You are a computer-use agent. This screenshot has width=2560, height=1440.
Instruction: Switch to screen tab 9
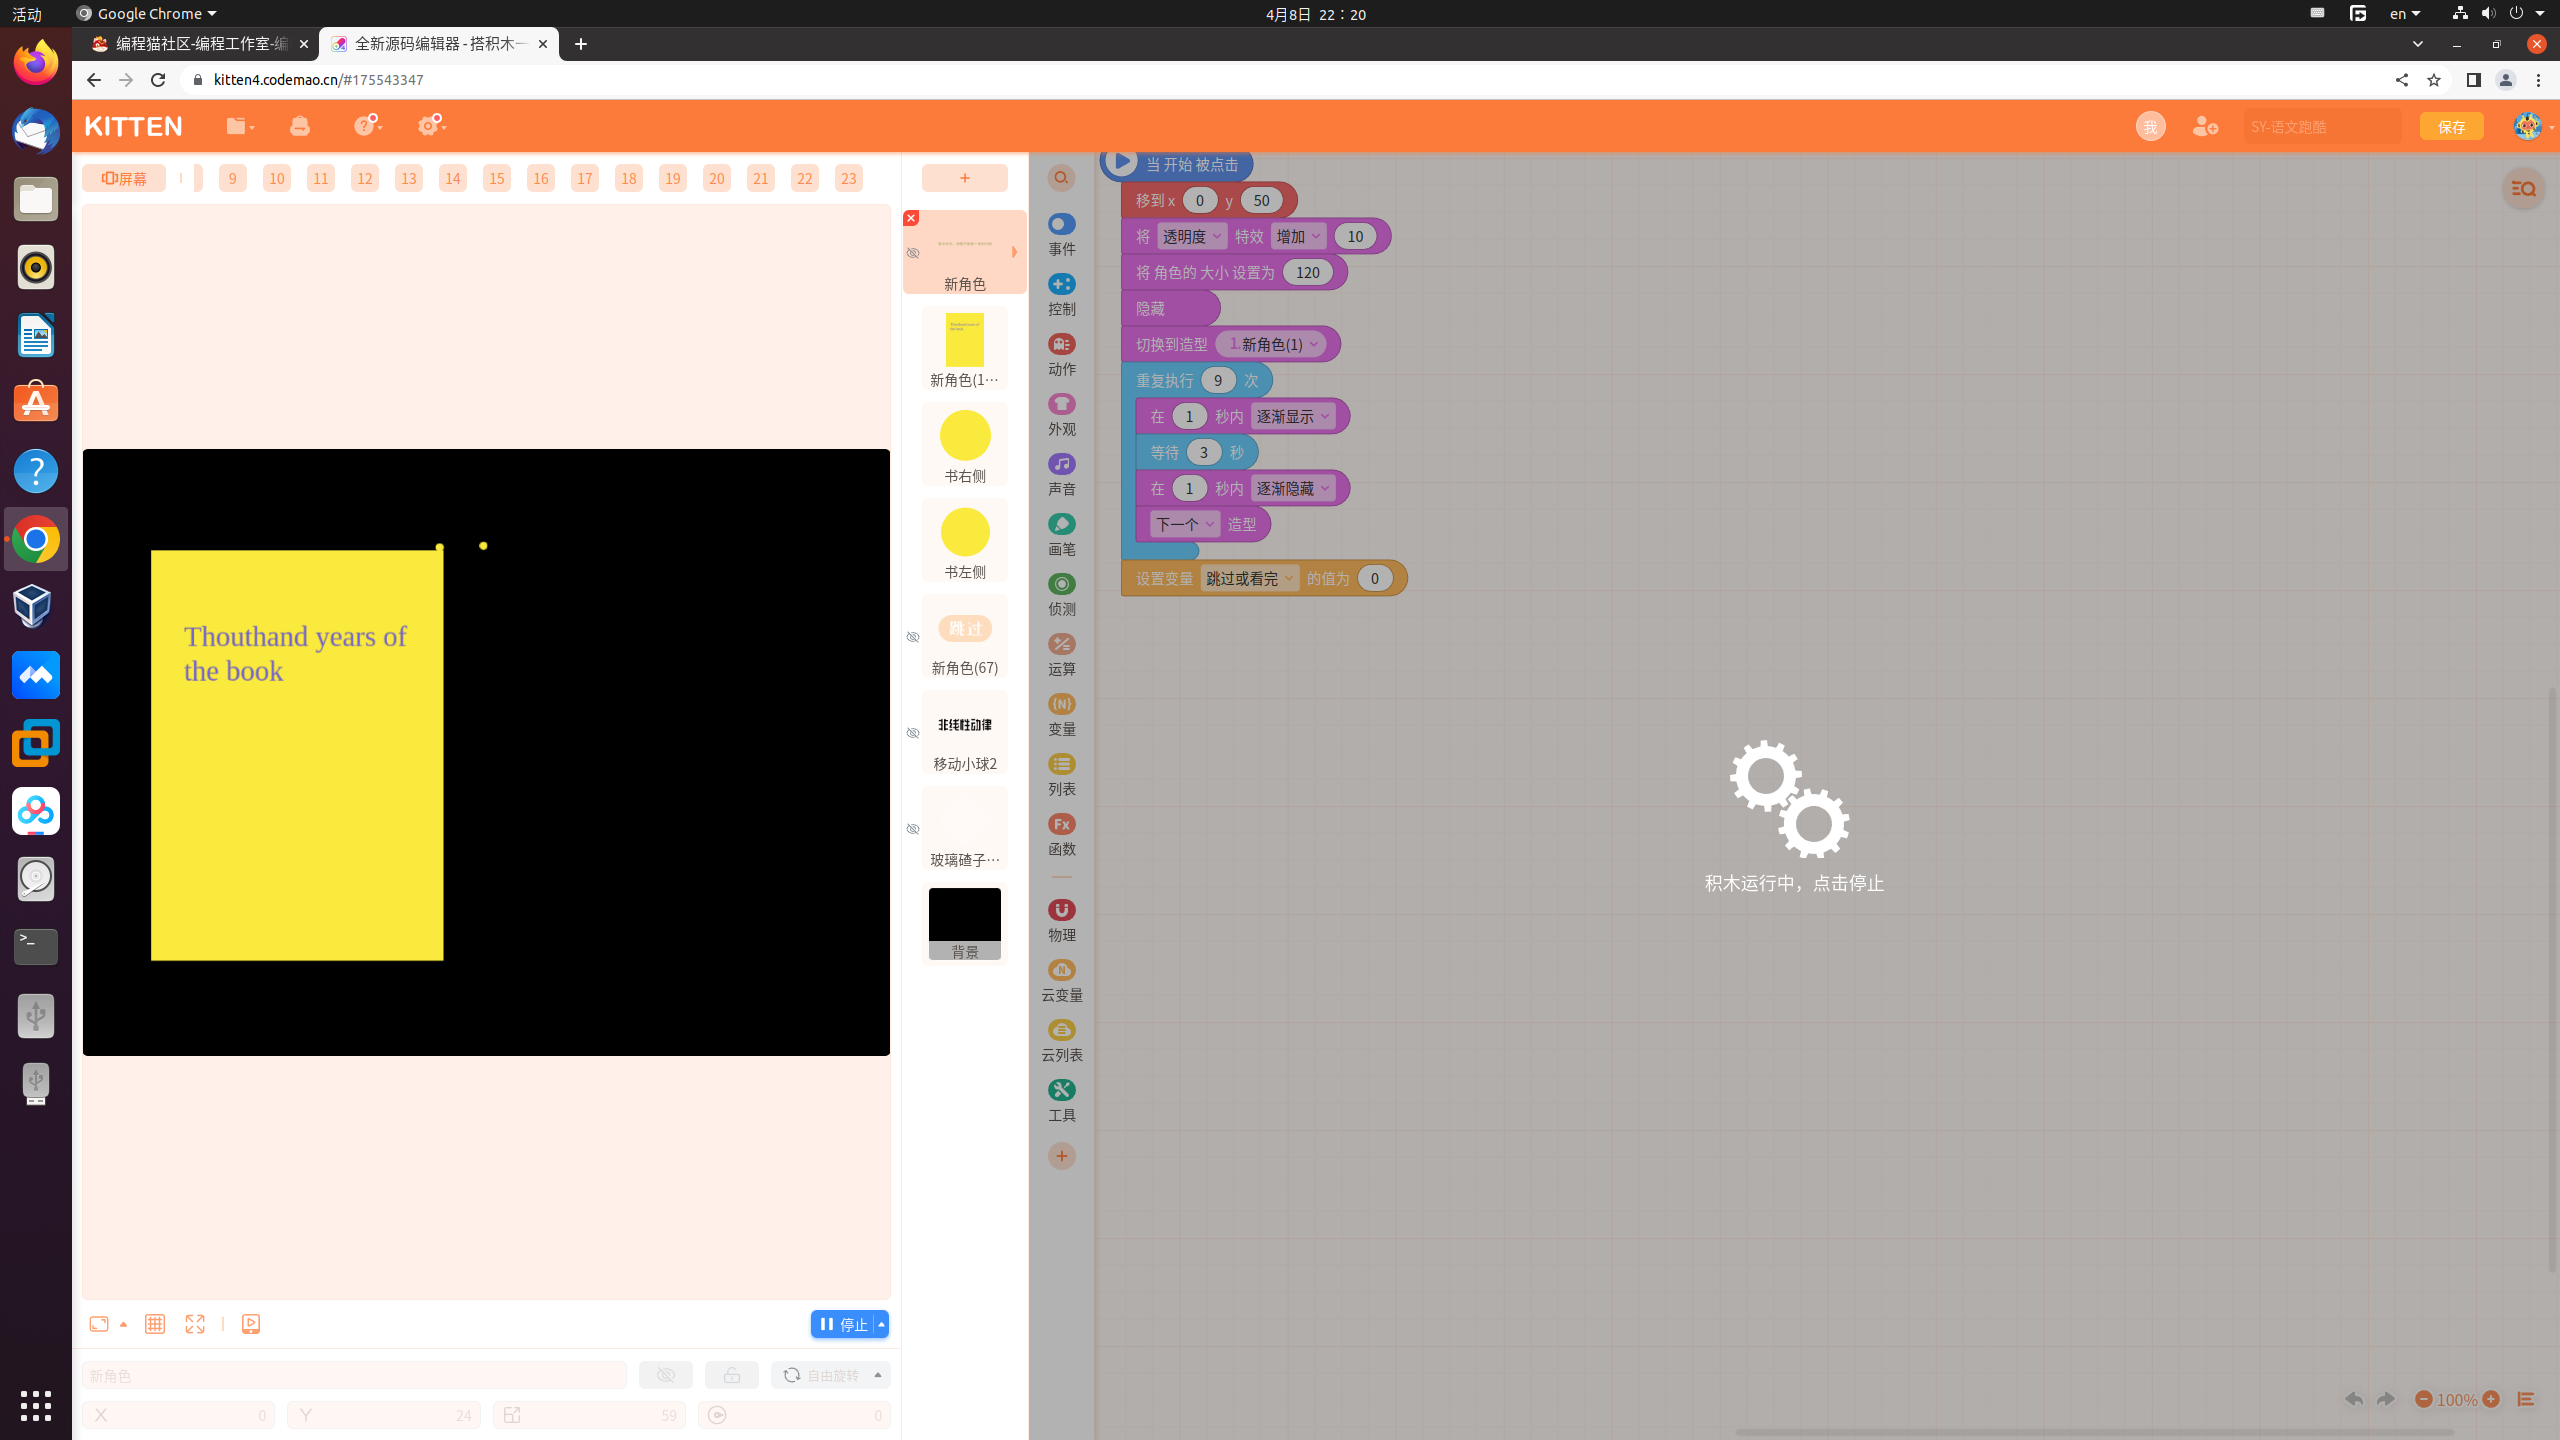pos(233,178)
